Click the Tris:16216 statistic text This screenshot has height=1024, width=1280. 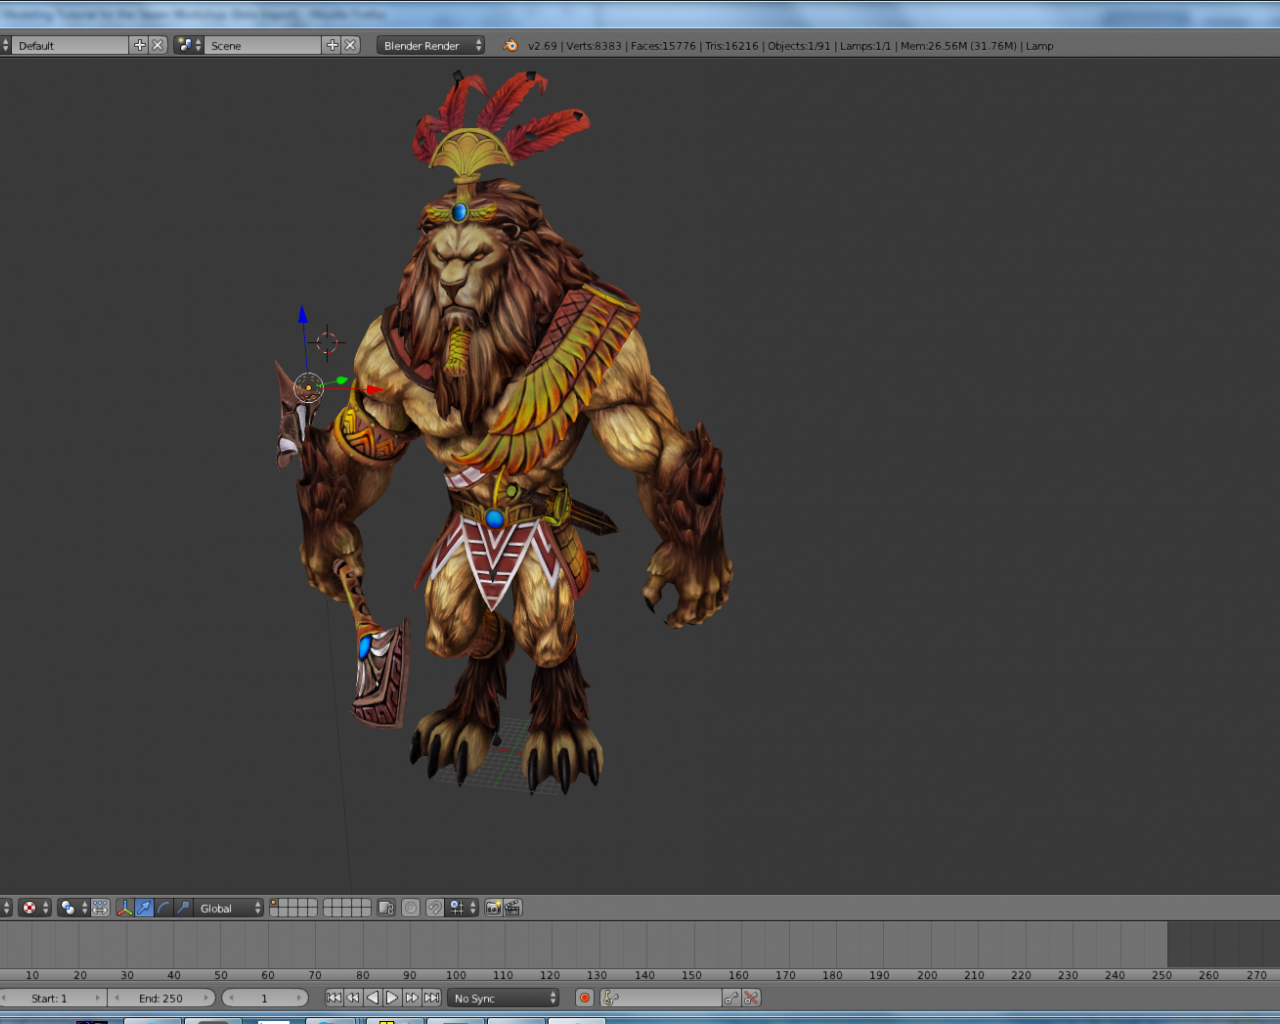coord(732,46)
